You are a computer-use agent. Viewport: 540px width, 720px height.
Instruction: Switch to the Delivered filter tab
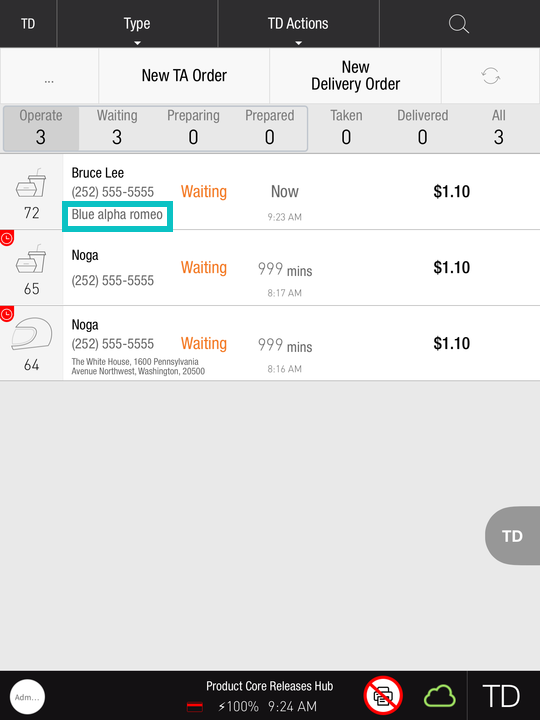coord(422,128)
